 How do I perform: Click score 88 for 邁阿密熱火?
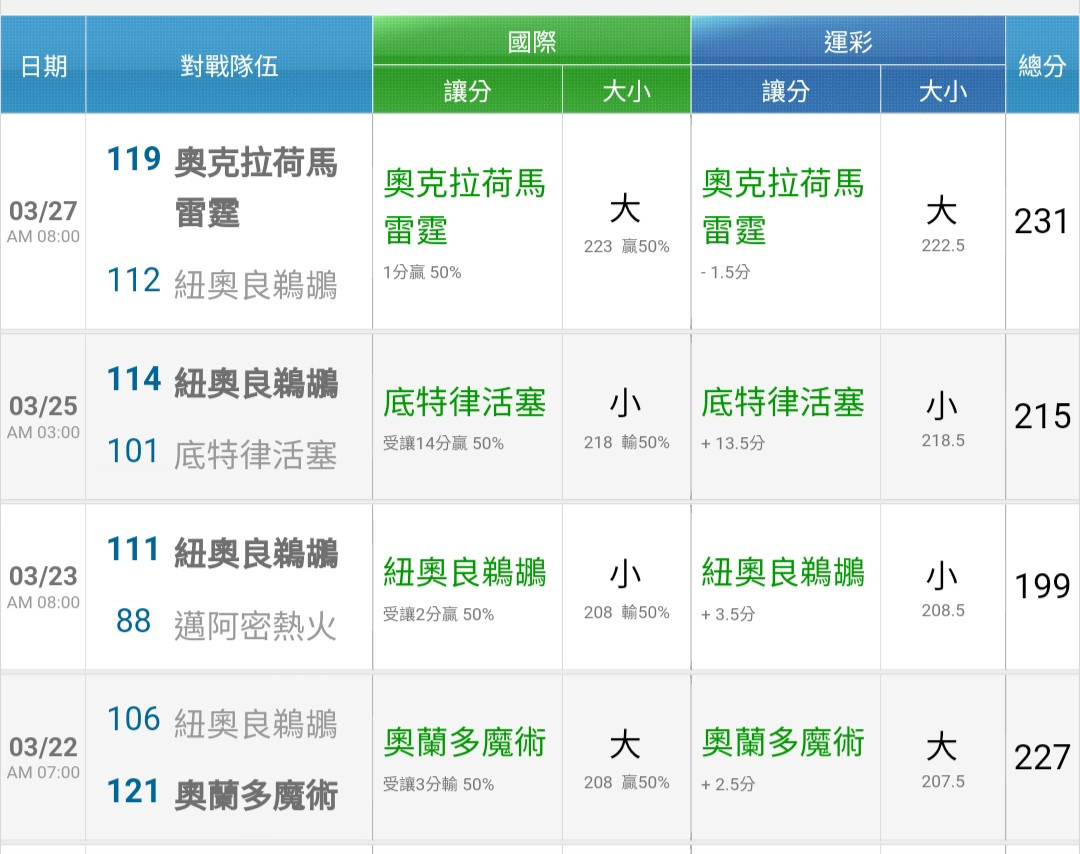click(134, 621)
